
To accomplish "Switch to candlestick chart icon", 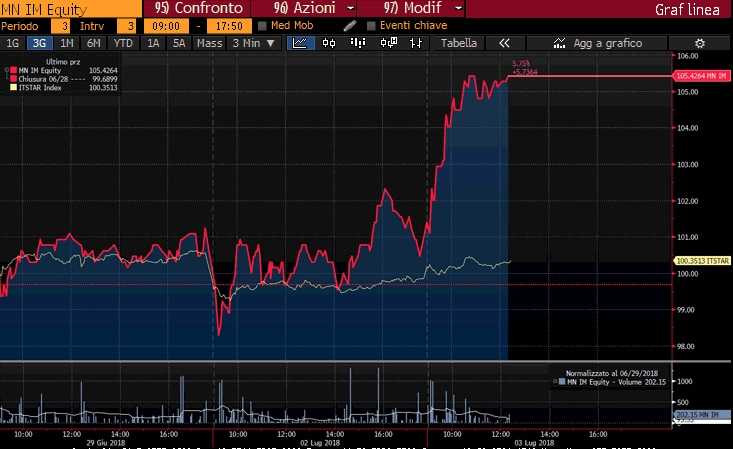I will click(x=329, y=43).
